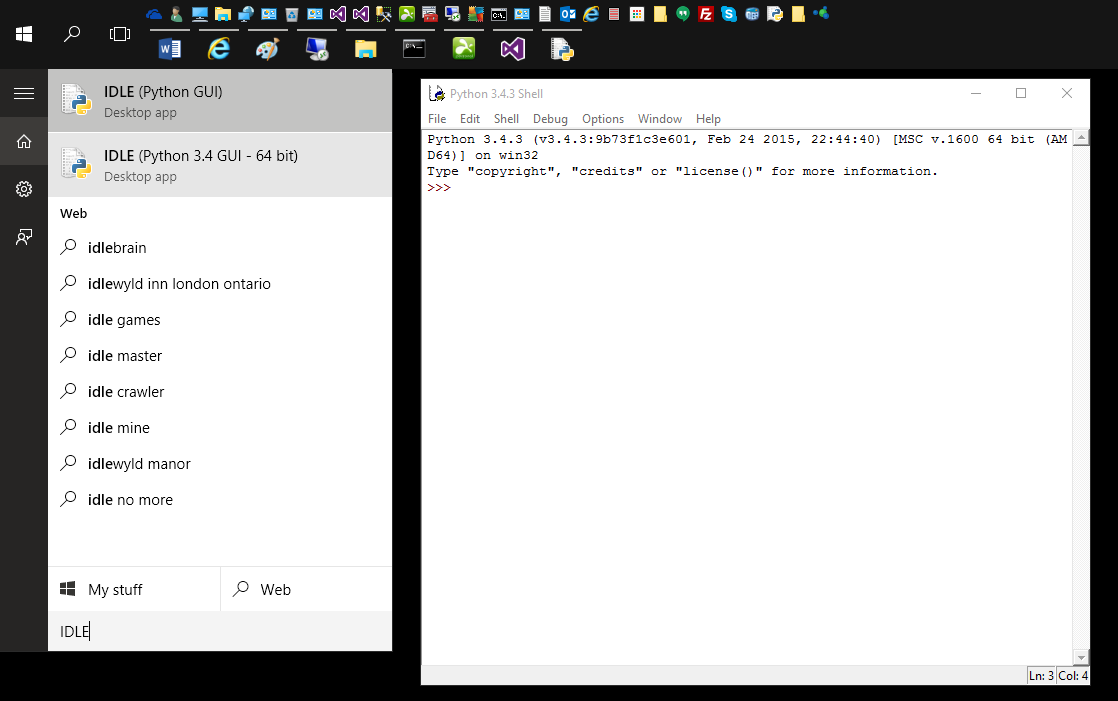Click the scrollbar down arrow in Python Shell

(x=1081, y=657)
